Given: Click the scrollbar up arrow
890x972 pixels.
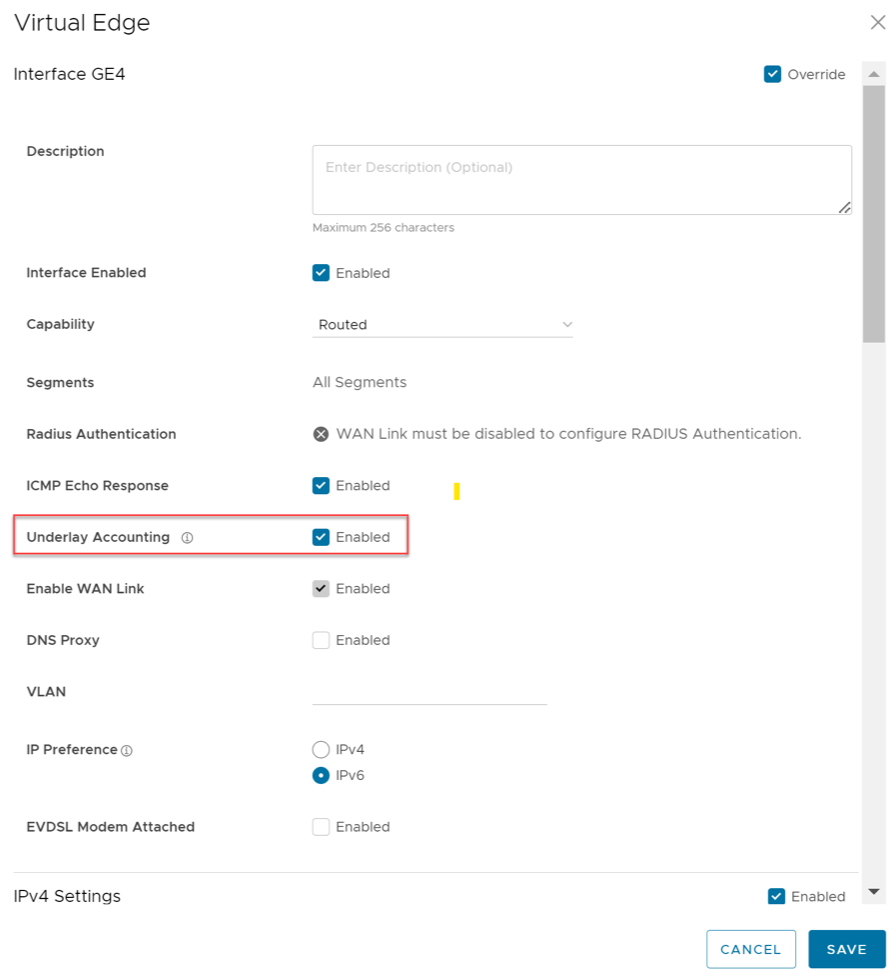Looking at the screenshot, I should click(874, 75).
